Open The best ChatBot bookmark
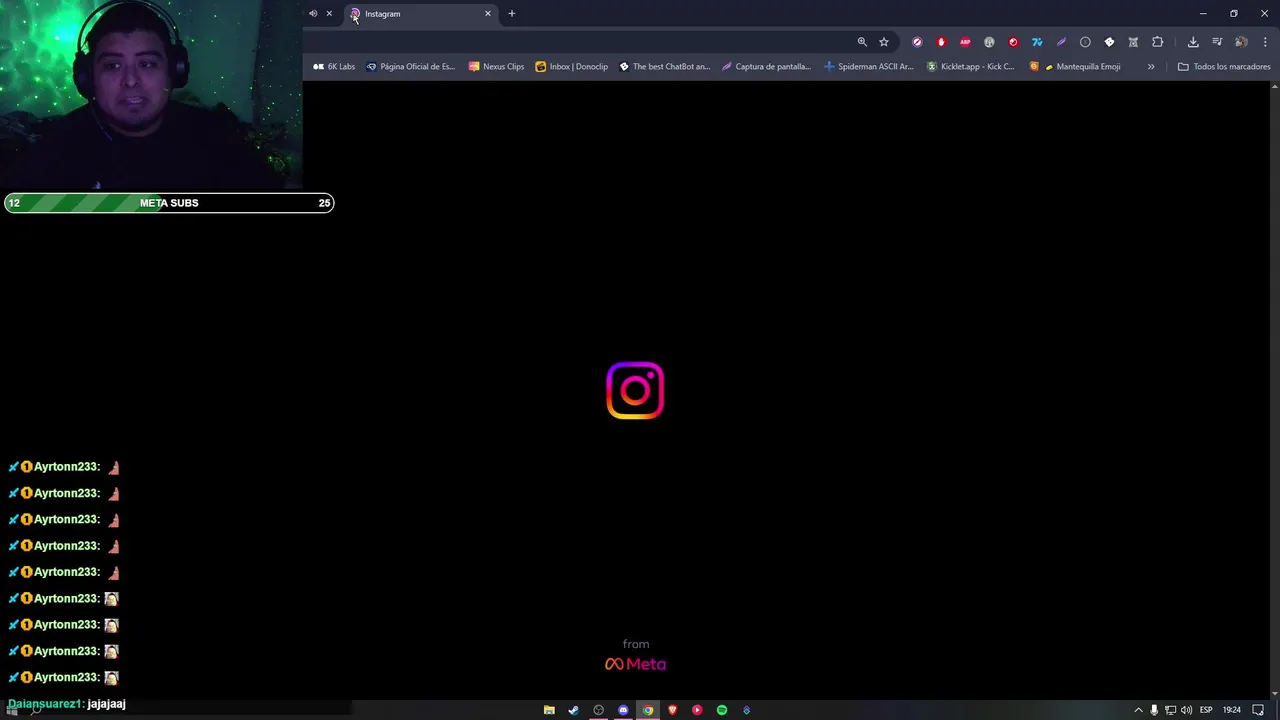 [664, 67]
